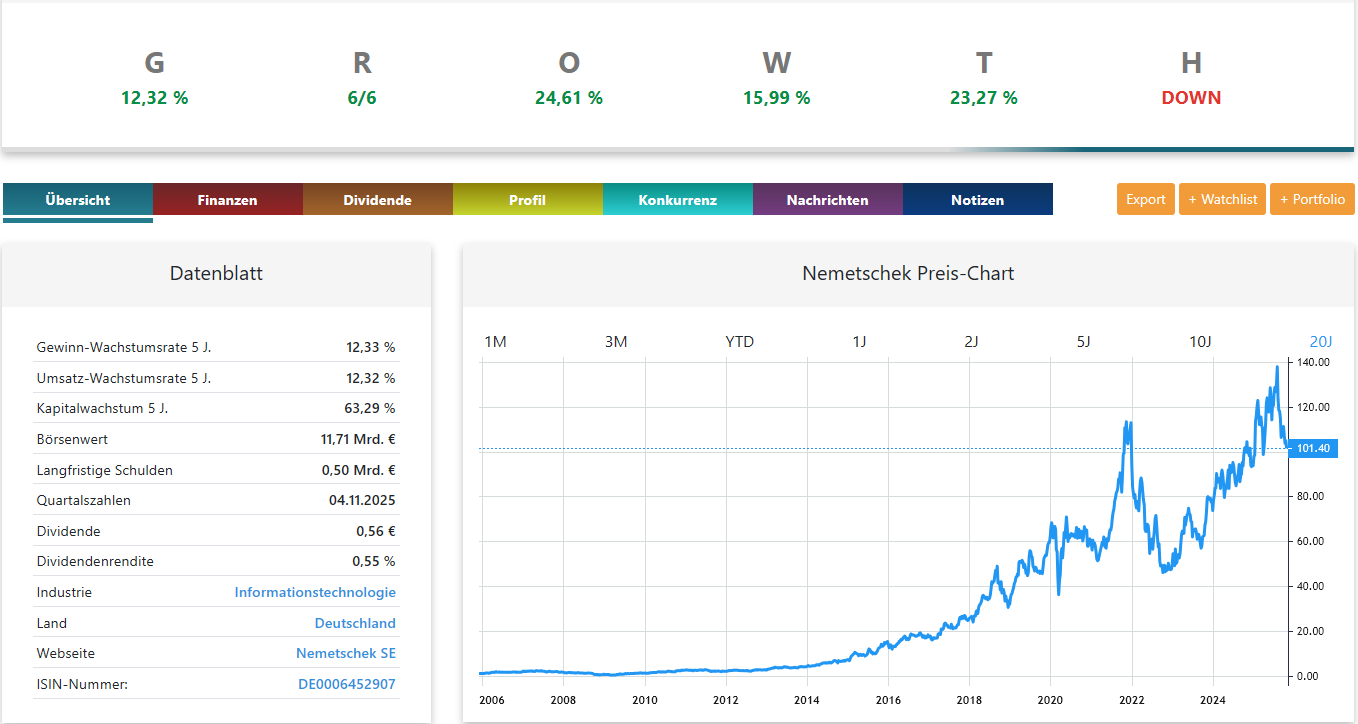1358x724 pixels.
Task: Click the Export button
Action: (1145, 199)
